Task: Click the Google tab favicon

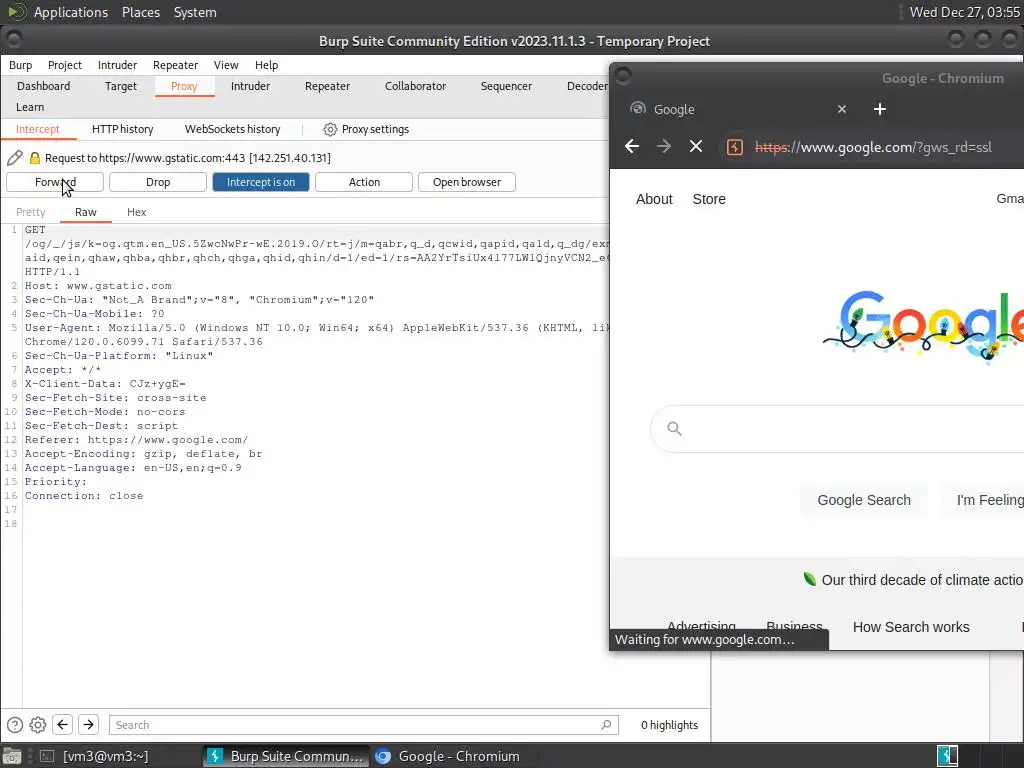Action: (638, 108)
